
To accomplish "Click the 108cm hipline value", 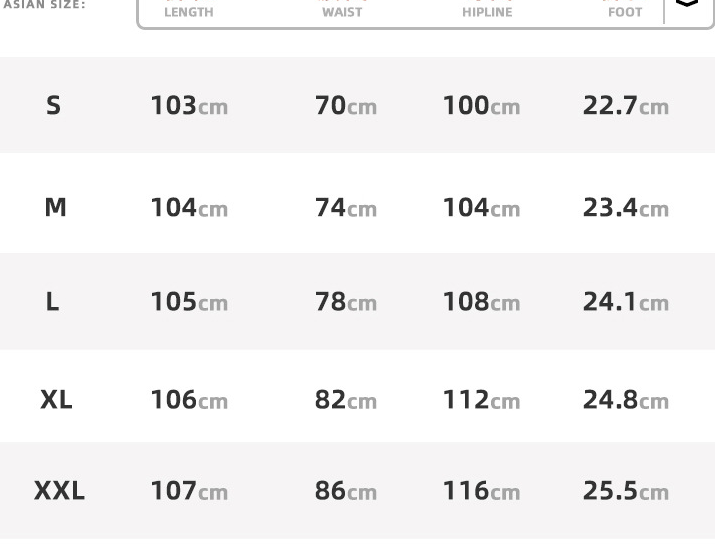I will 481,301.
